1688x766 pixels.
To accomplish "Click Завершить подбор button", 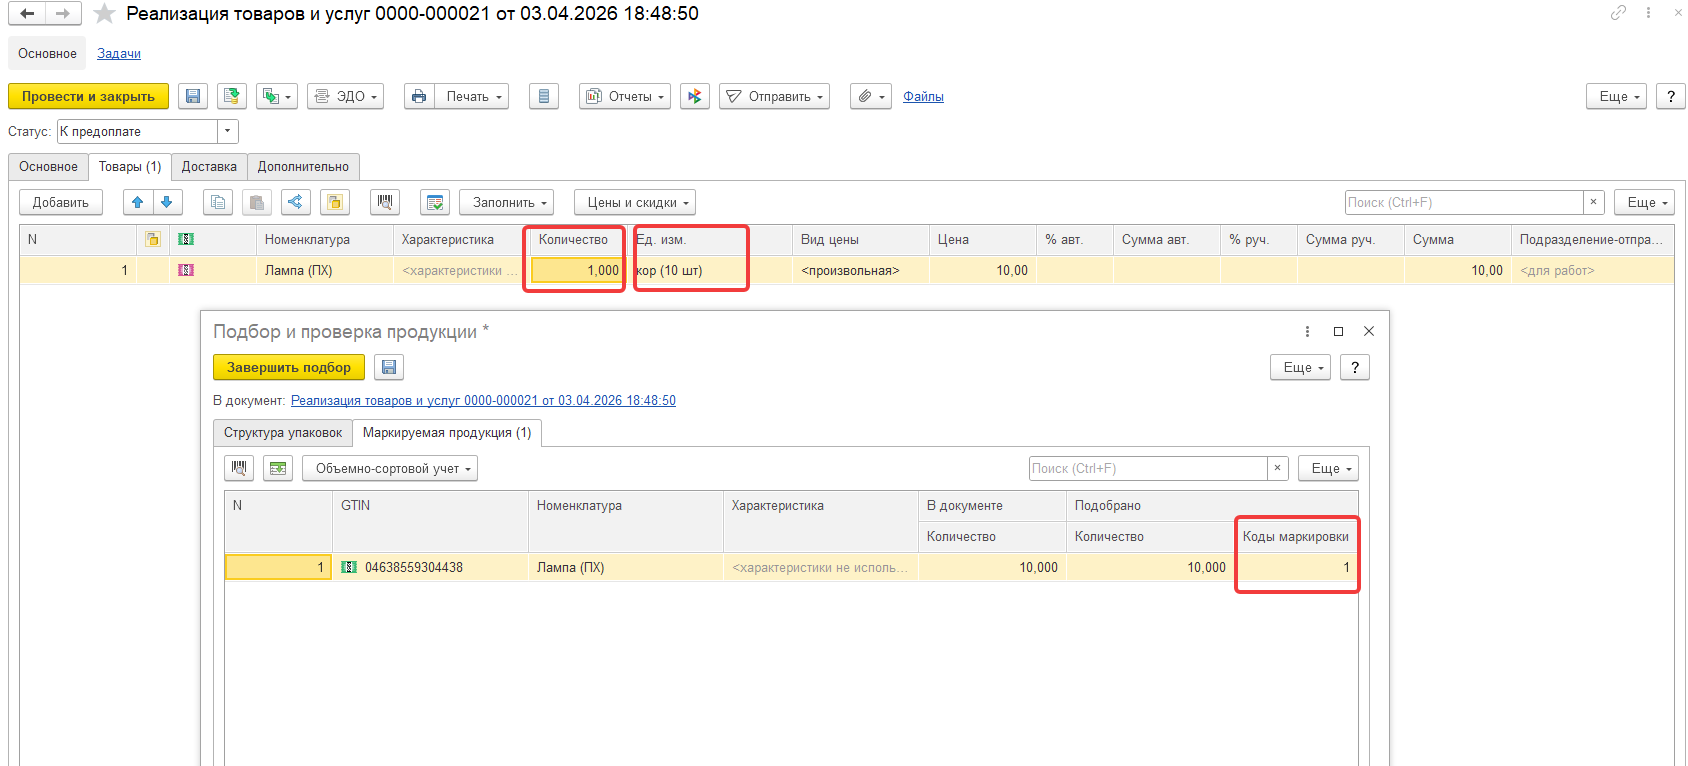I will 289,367.
